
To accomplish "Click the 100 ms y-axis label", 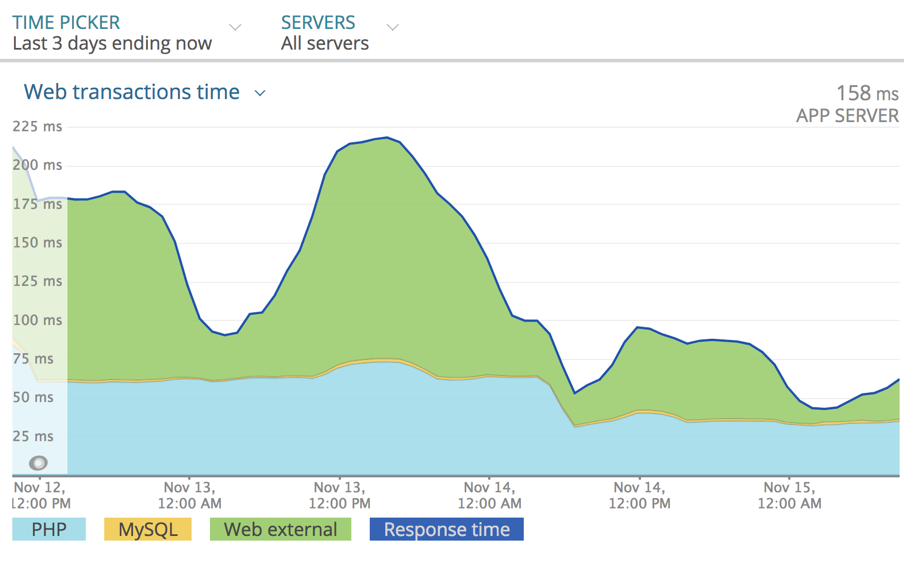I will pyautogui.click(x=37, y=320).
